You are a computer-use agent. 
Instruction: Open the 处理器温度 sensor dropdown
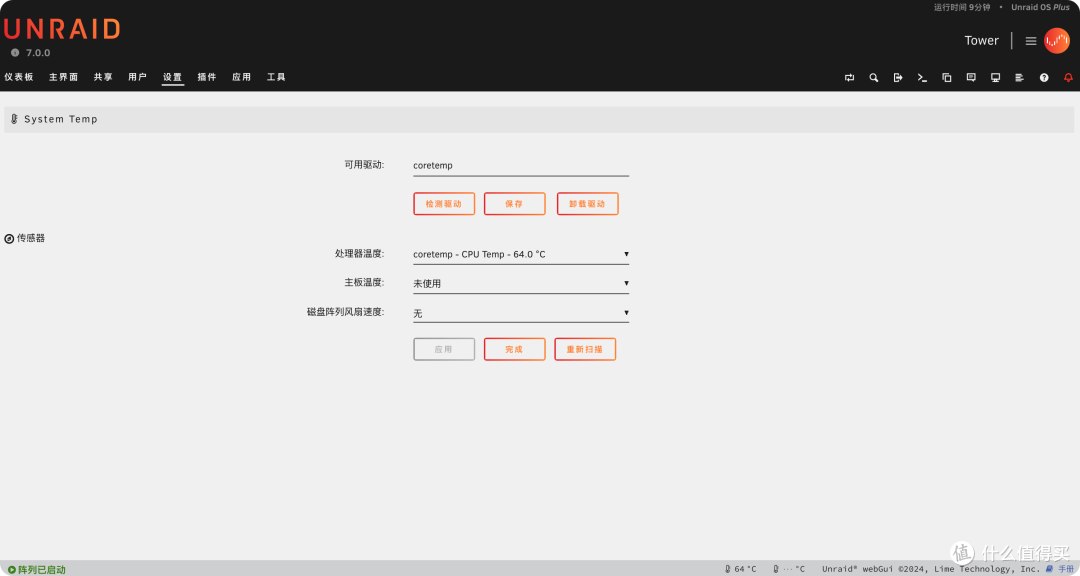(521, 254)
